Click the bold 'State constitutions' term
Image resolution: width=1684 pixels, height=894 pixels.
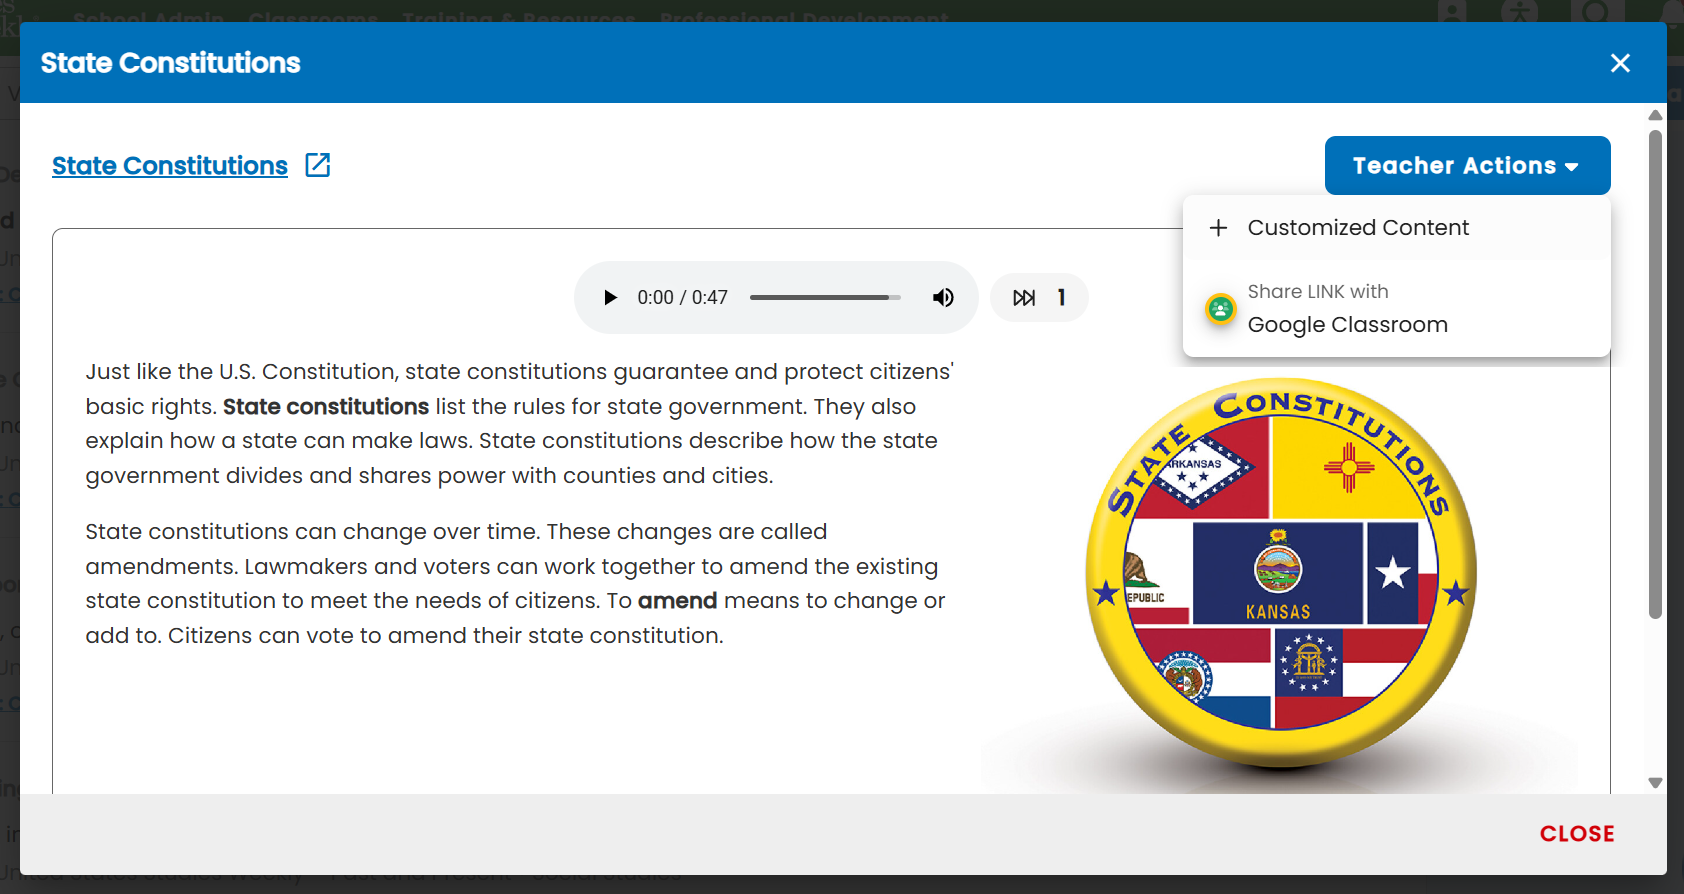(x=326, y=406)
